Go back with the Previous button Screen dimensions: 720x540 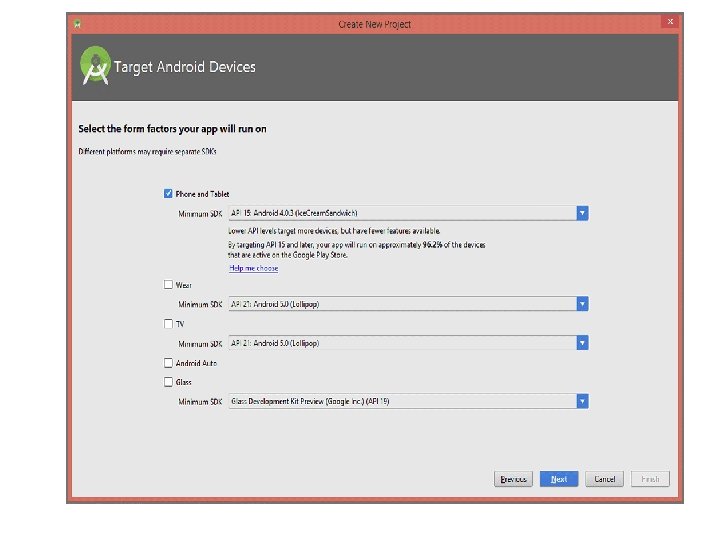513,479
